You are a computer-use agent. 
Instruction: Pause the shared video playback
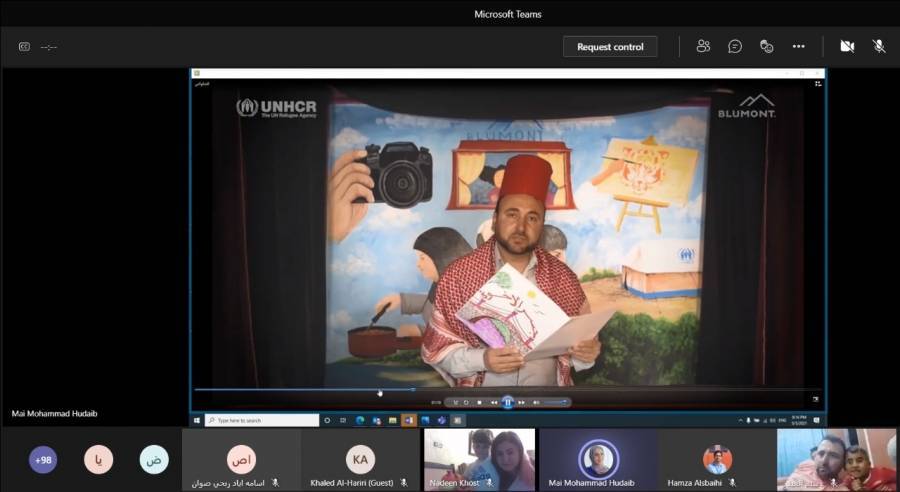508,402
